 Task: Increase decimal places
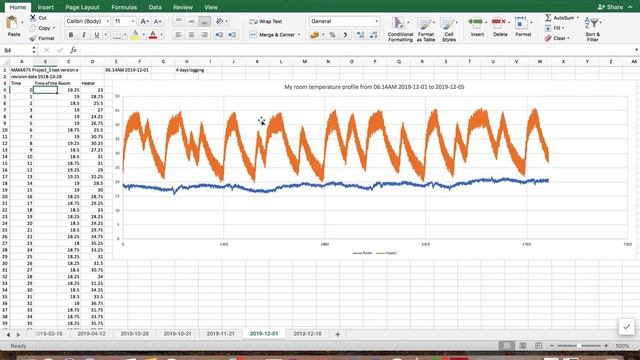[x=360, y=35]
